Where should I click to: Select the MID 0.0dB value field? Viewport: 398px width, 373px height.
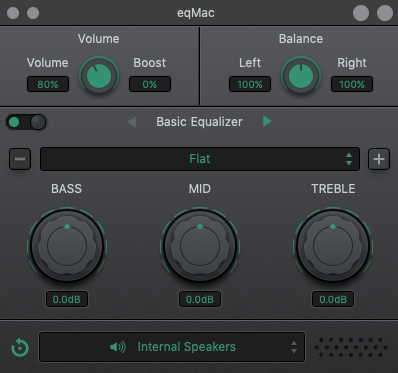point(200,299)
